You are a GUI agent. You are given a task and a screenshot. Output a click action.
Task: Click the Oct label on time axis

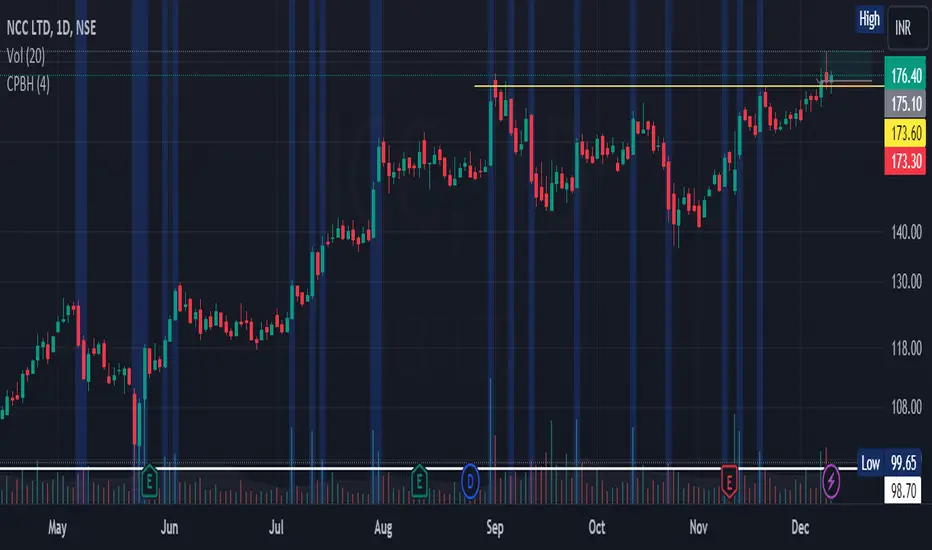[x=597, y=527]
